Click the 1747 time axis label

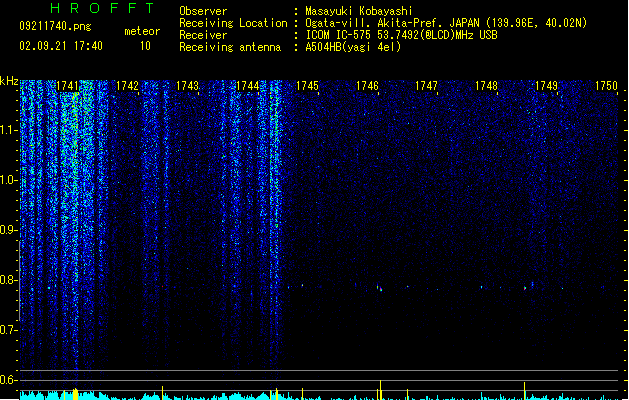point(426,86)
